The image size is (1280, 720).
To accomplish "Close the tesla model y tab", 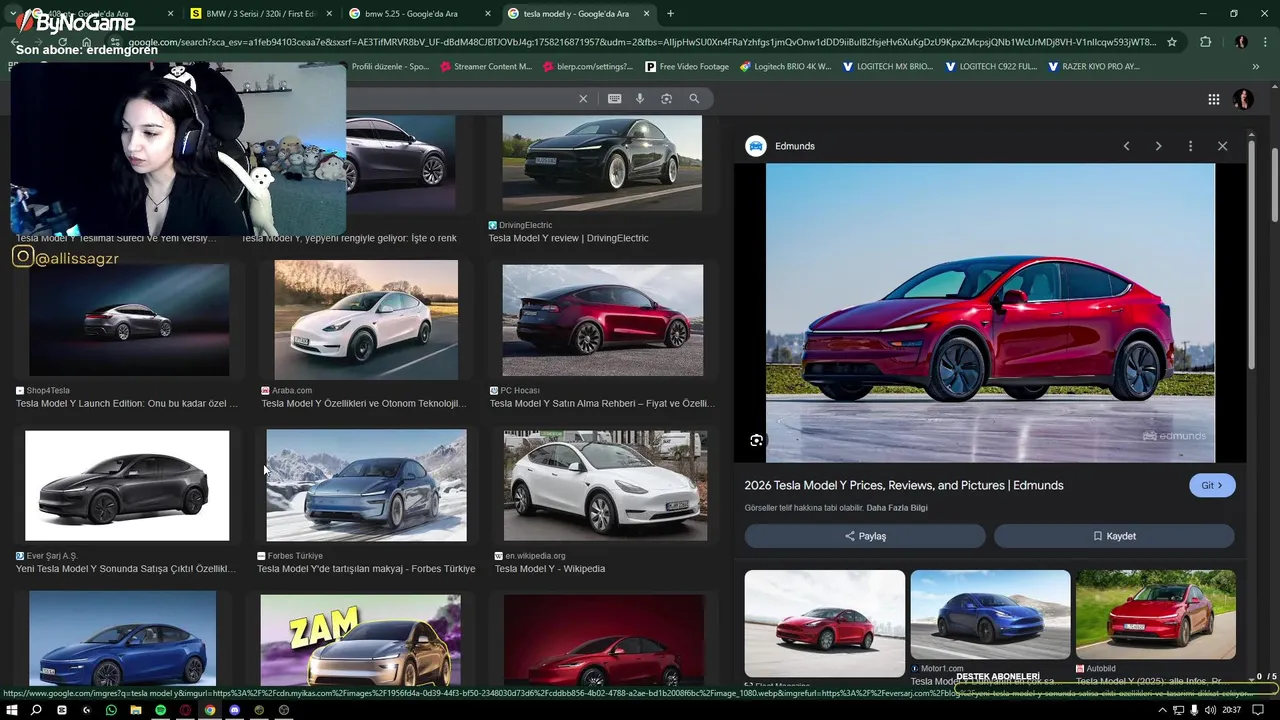I will click(x=646, y=14).
